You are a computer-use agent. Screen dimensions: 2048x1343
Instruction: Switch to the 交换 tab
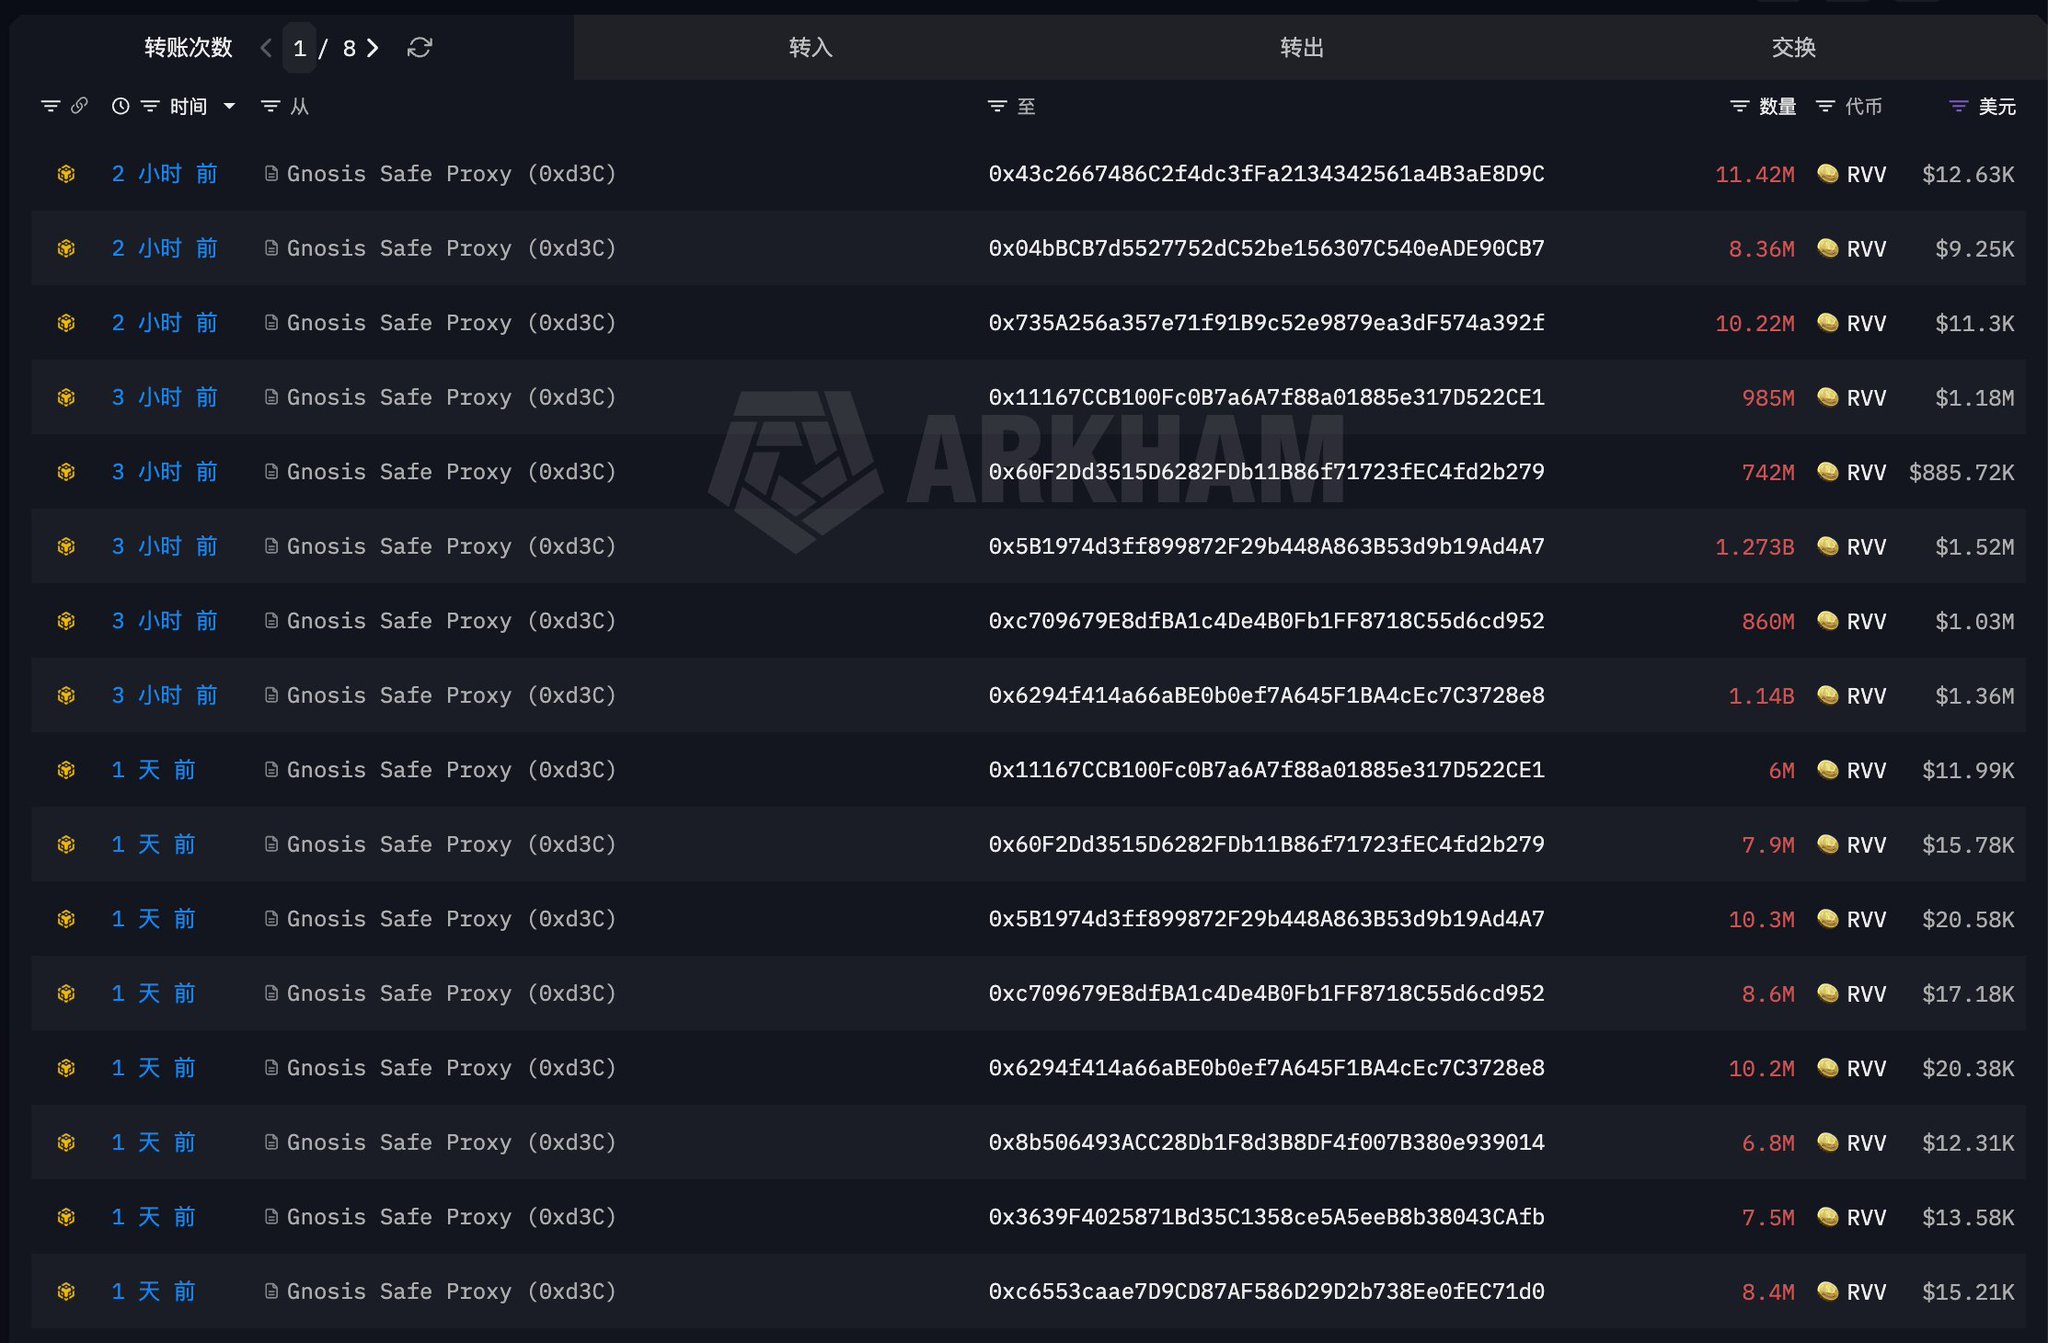tap(1792, 47)
